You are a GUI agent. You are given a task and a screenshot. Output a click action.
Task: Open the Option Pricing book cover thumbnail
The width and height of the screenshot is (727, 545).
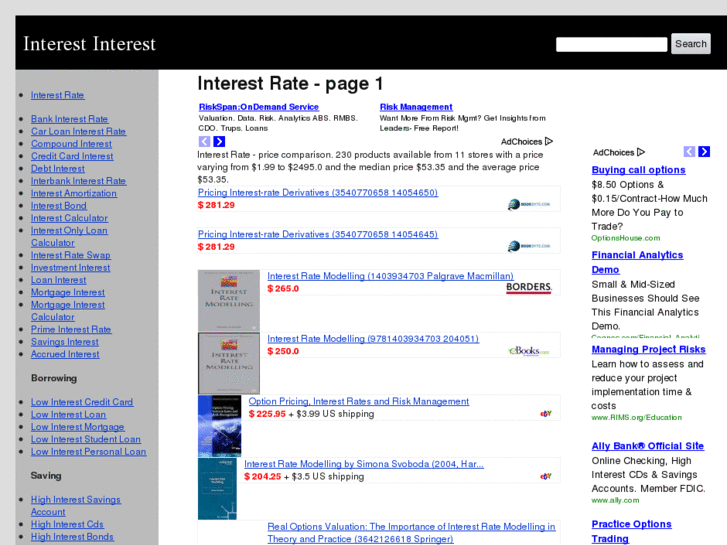click(x=220, y=426)
